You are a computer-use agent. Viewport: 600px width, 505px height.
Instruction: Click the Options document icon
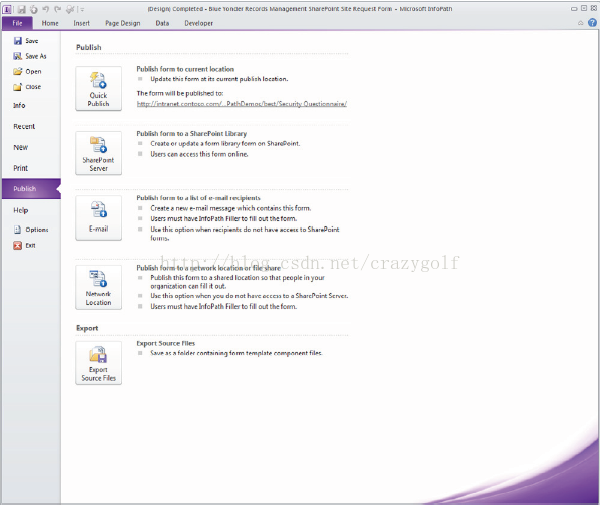coord(18,230)
